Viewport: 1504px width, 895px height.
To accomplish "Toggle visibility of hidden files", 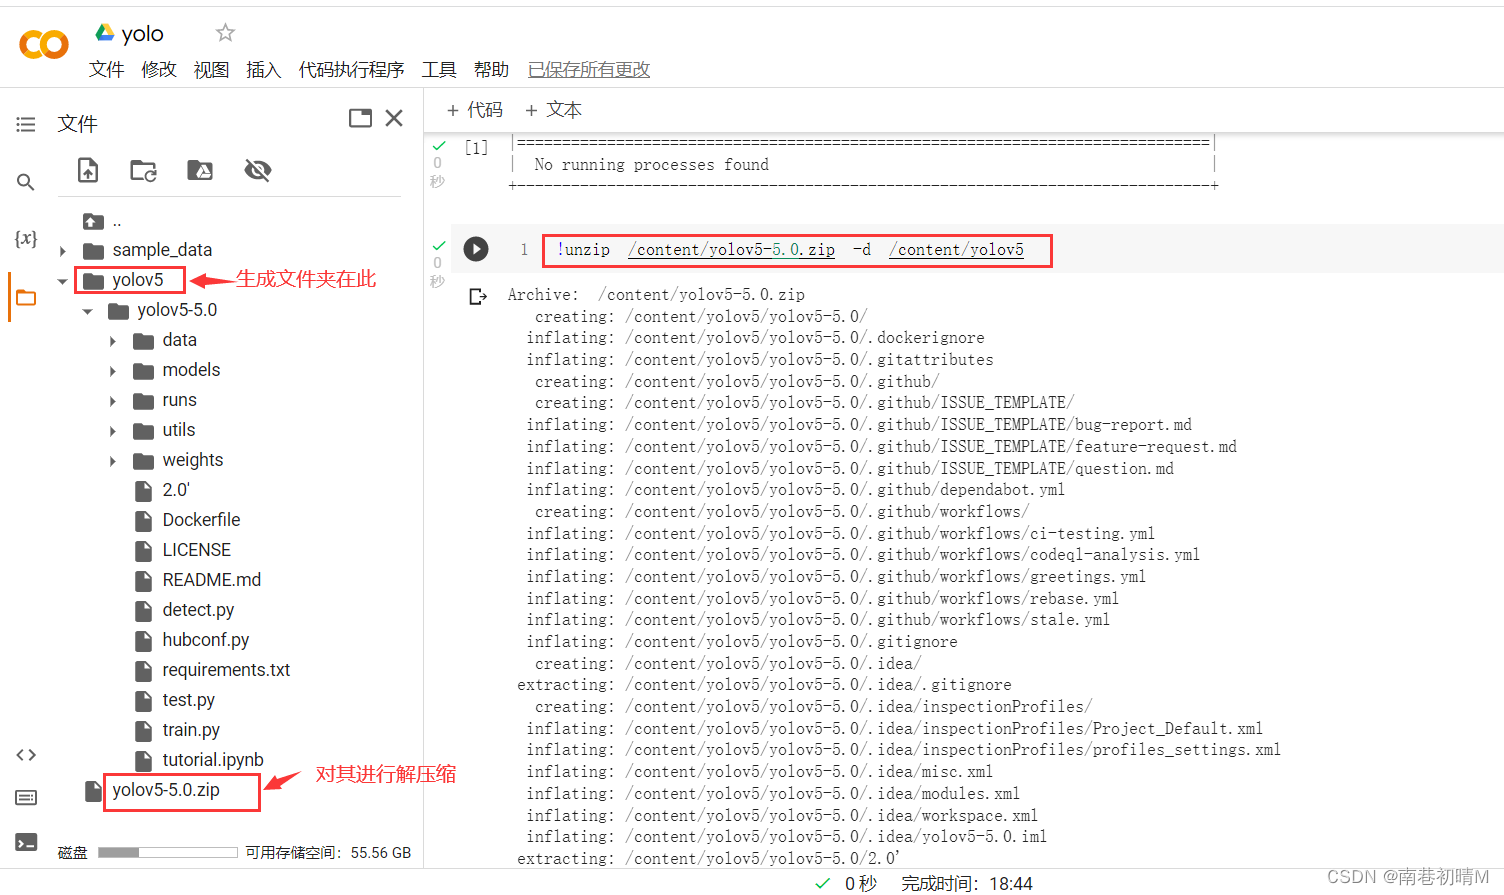I will point(257,170).
